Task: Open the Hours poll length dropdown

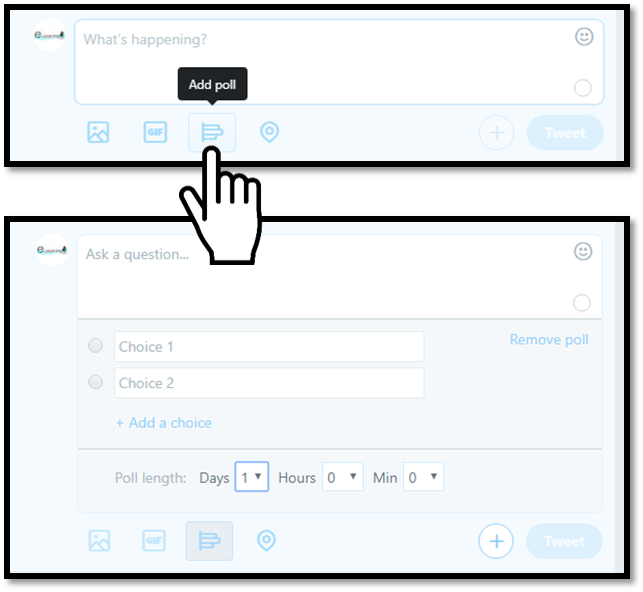Action: [342, 477]
